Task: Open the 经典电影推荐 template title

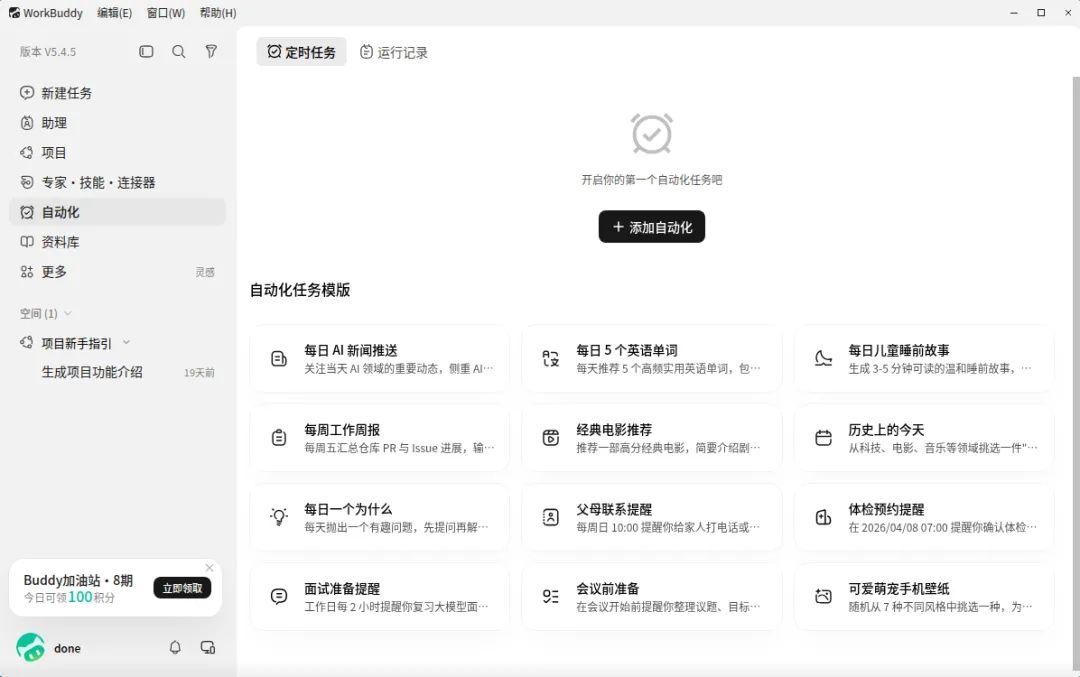Action: [x=614, y=430]
